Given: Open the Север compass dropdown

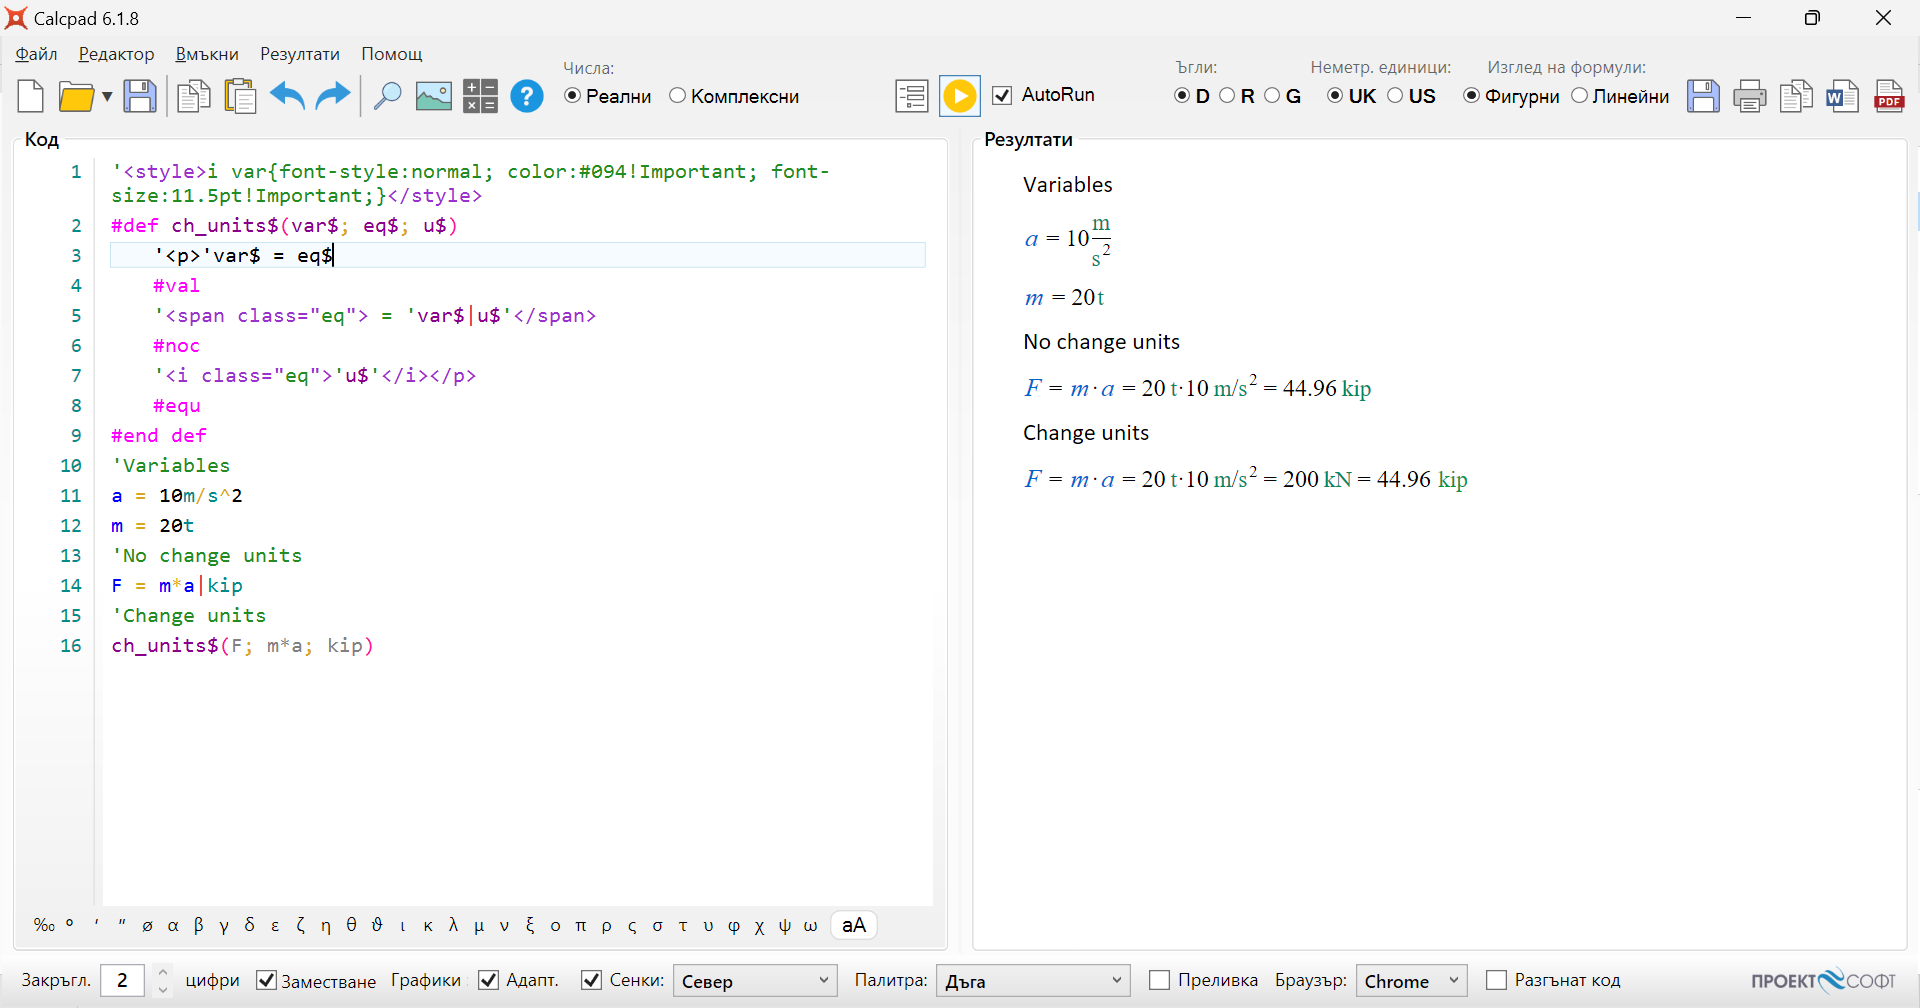Looking at the screenshot, I should tap(754, 980).
